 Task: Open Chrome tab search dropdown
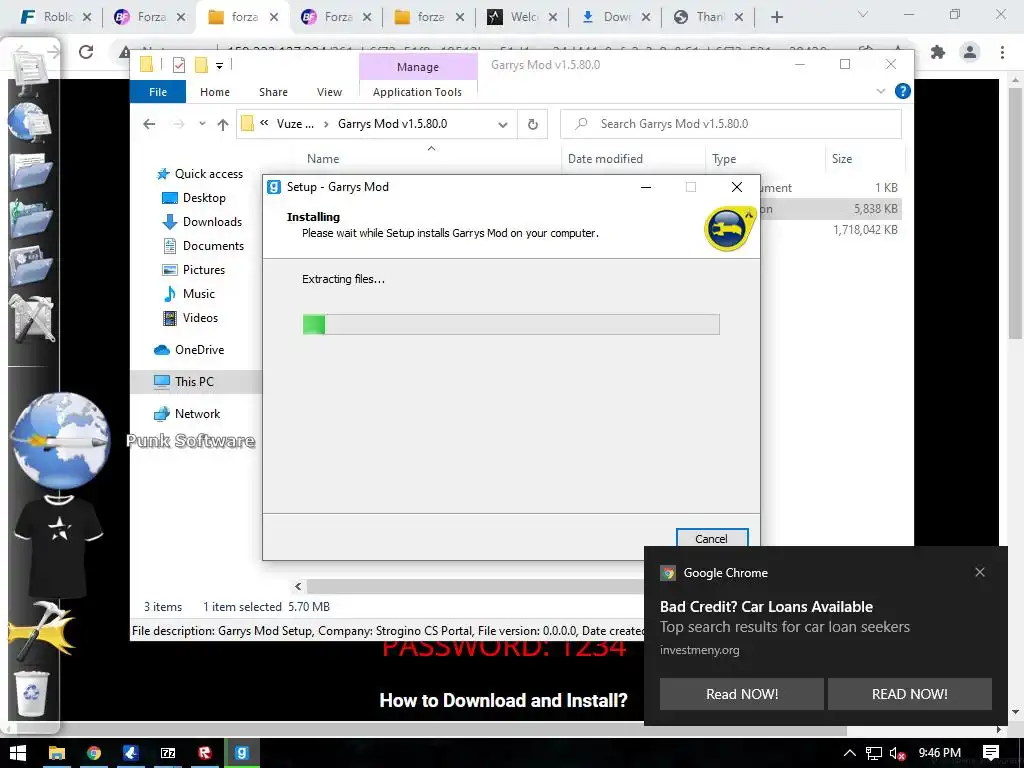click(x=863, y=14)
